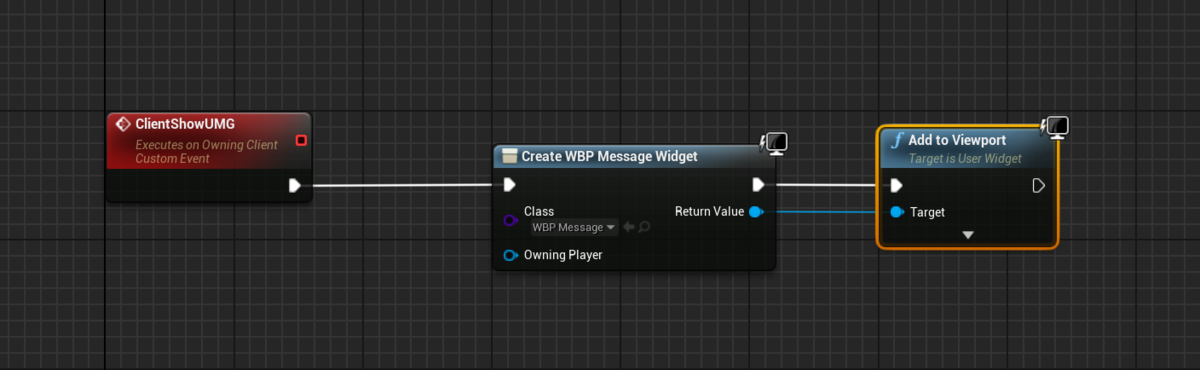Viewport: 1200px width, 370px height.
Task: Click the ClientShowUMG event diamond icon
Action: pyautogui.click(x=123, y=124)
